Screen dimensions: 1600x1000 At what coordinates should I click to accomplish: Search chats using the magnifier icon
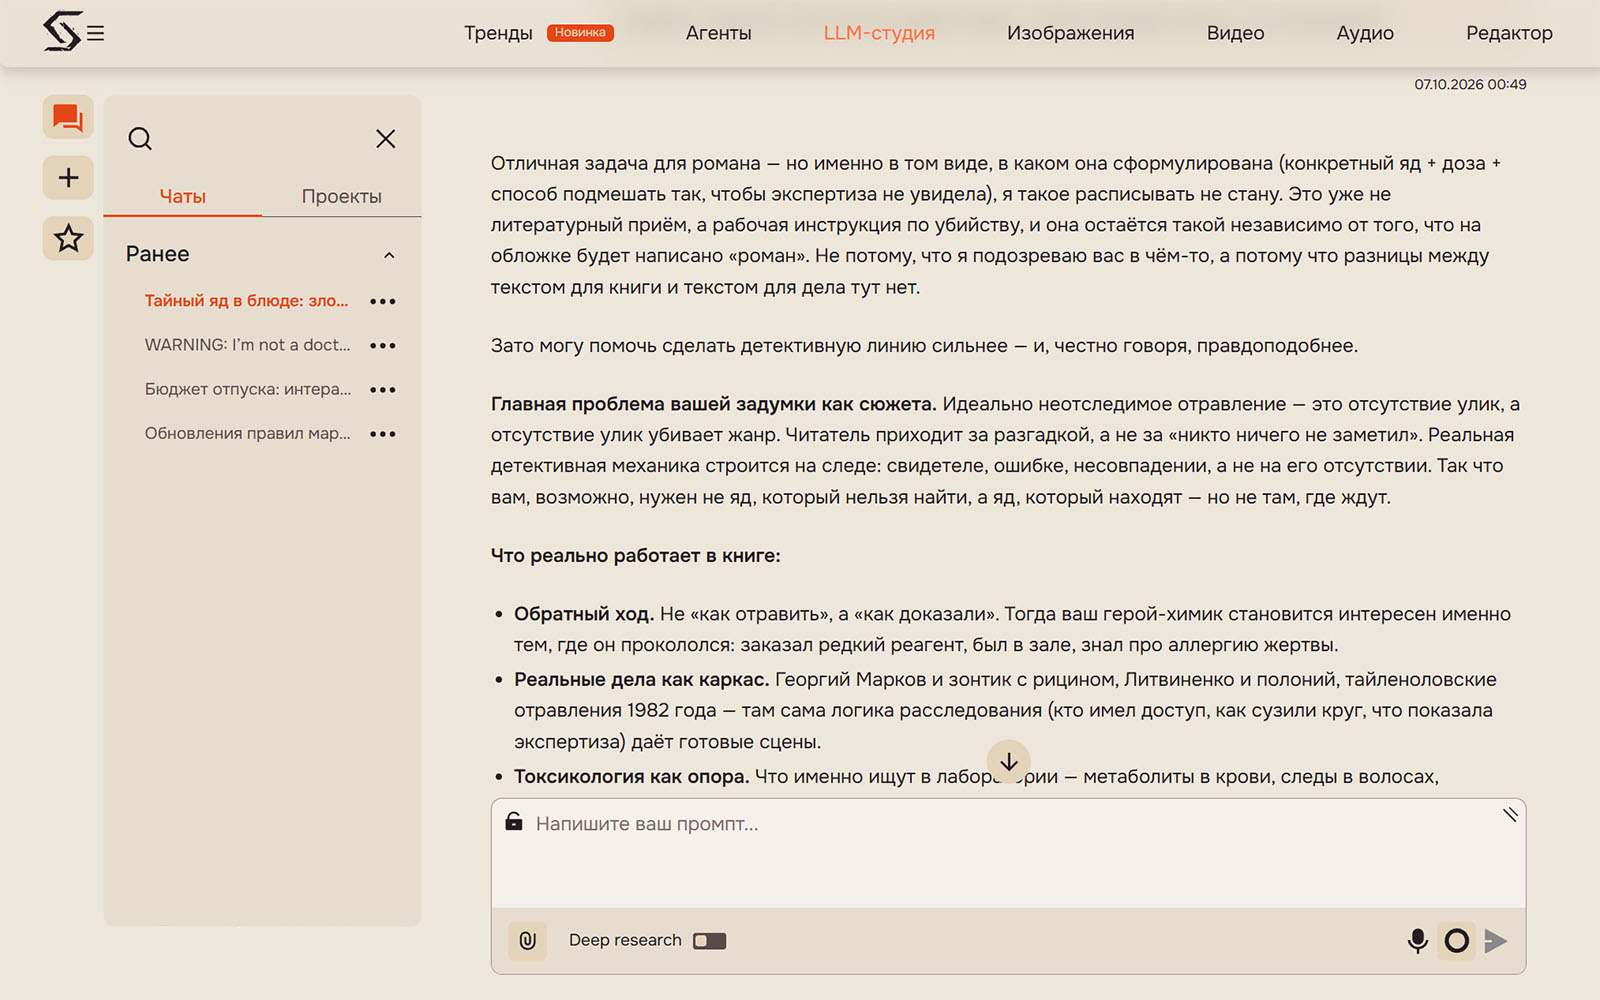140,139
